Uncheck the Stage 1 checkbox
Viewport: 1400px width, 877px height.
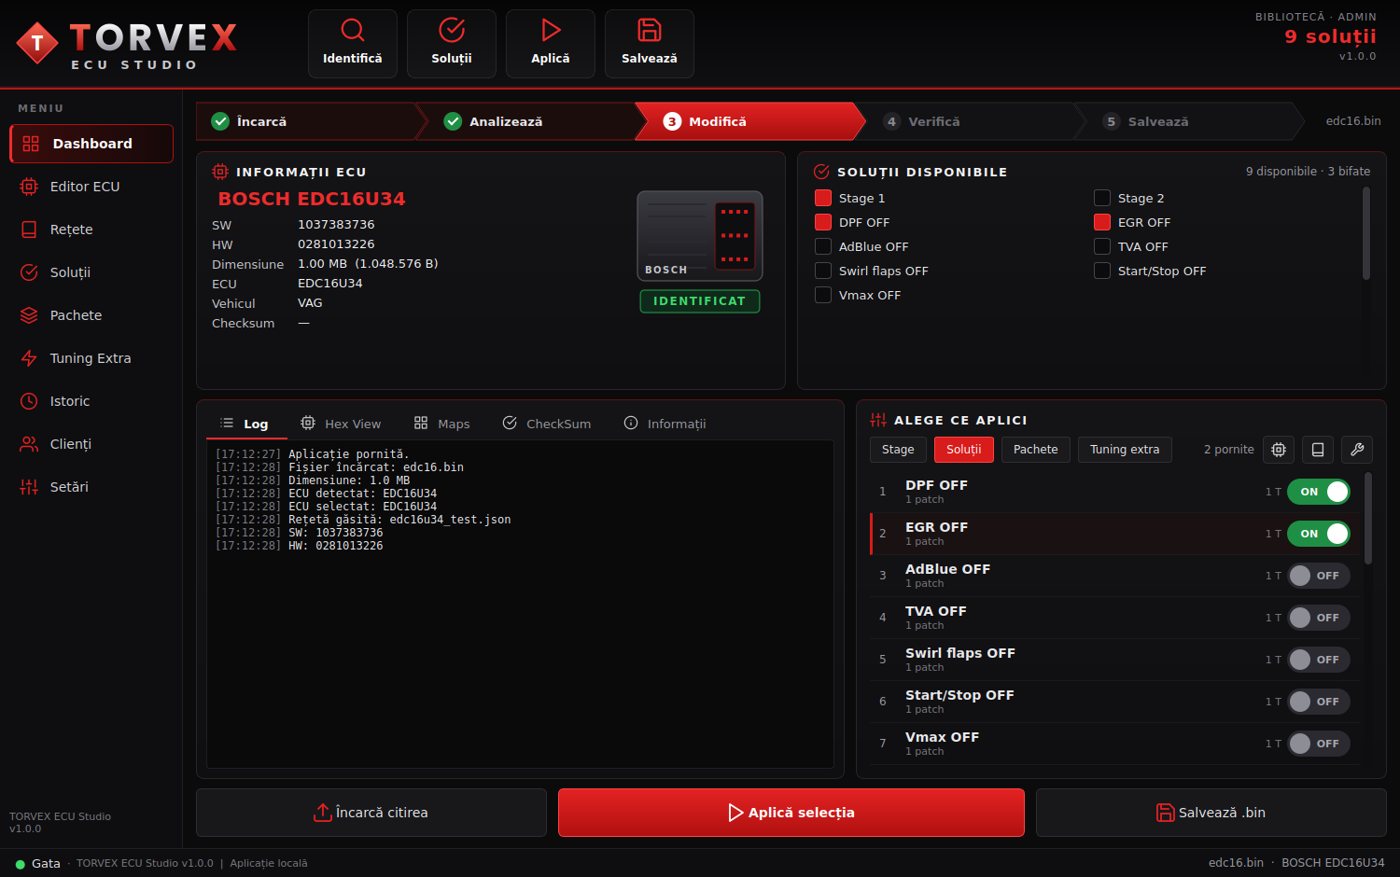pos(823,198)
